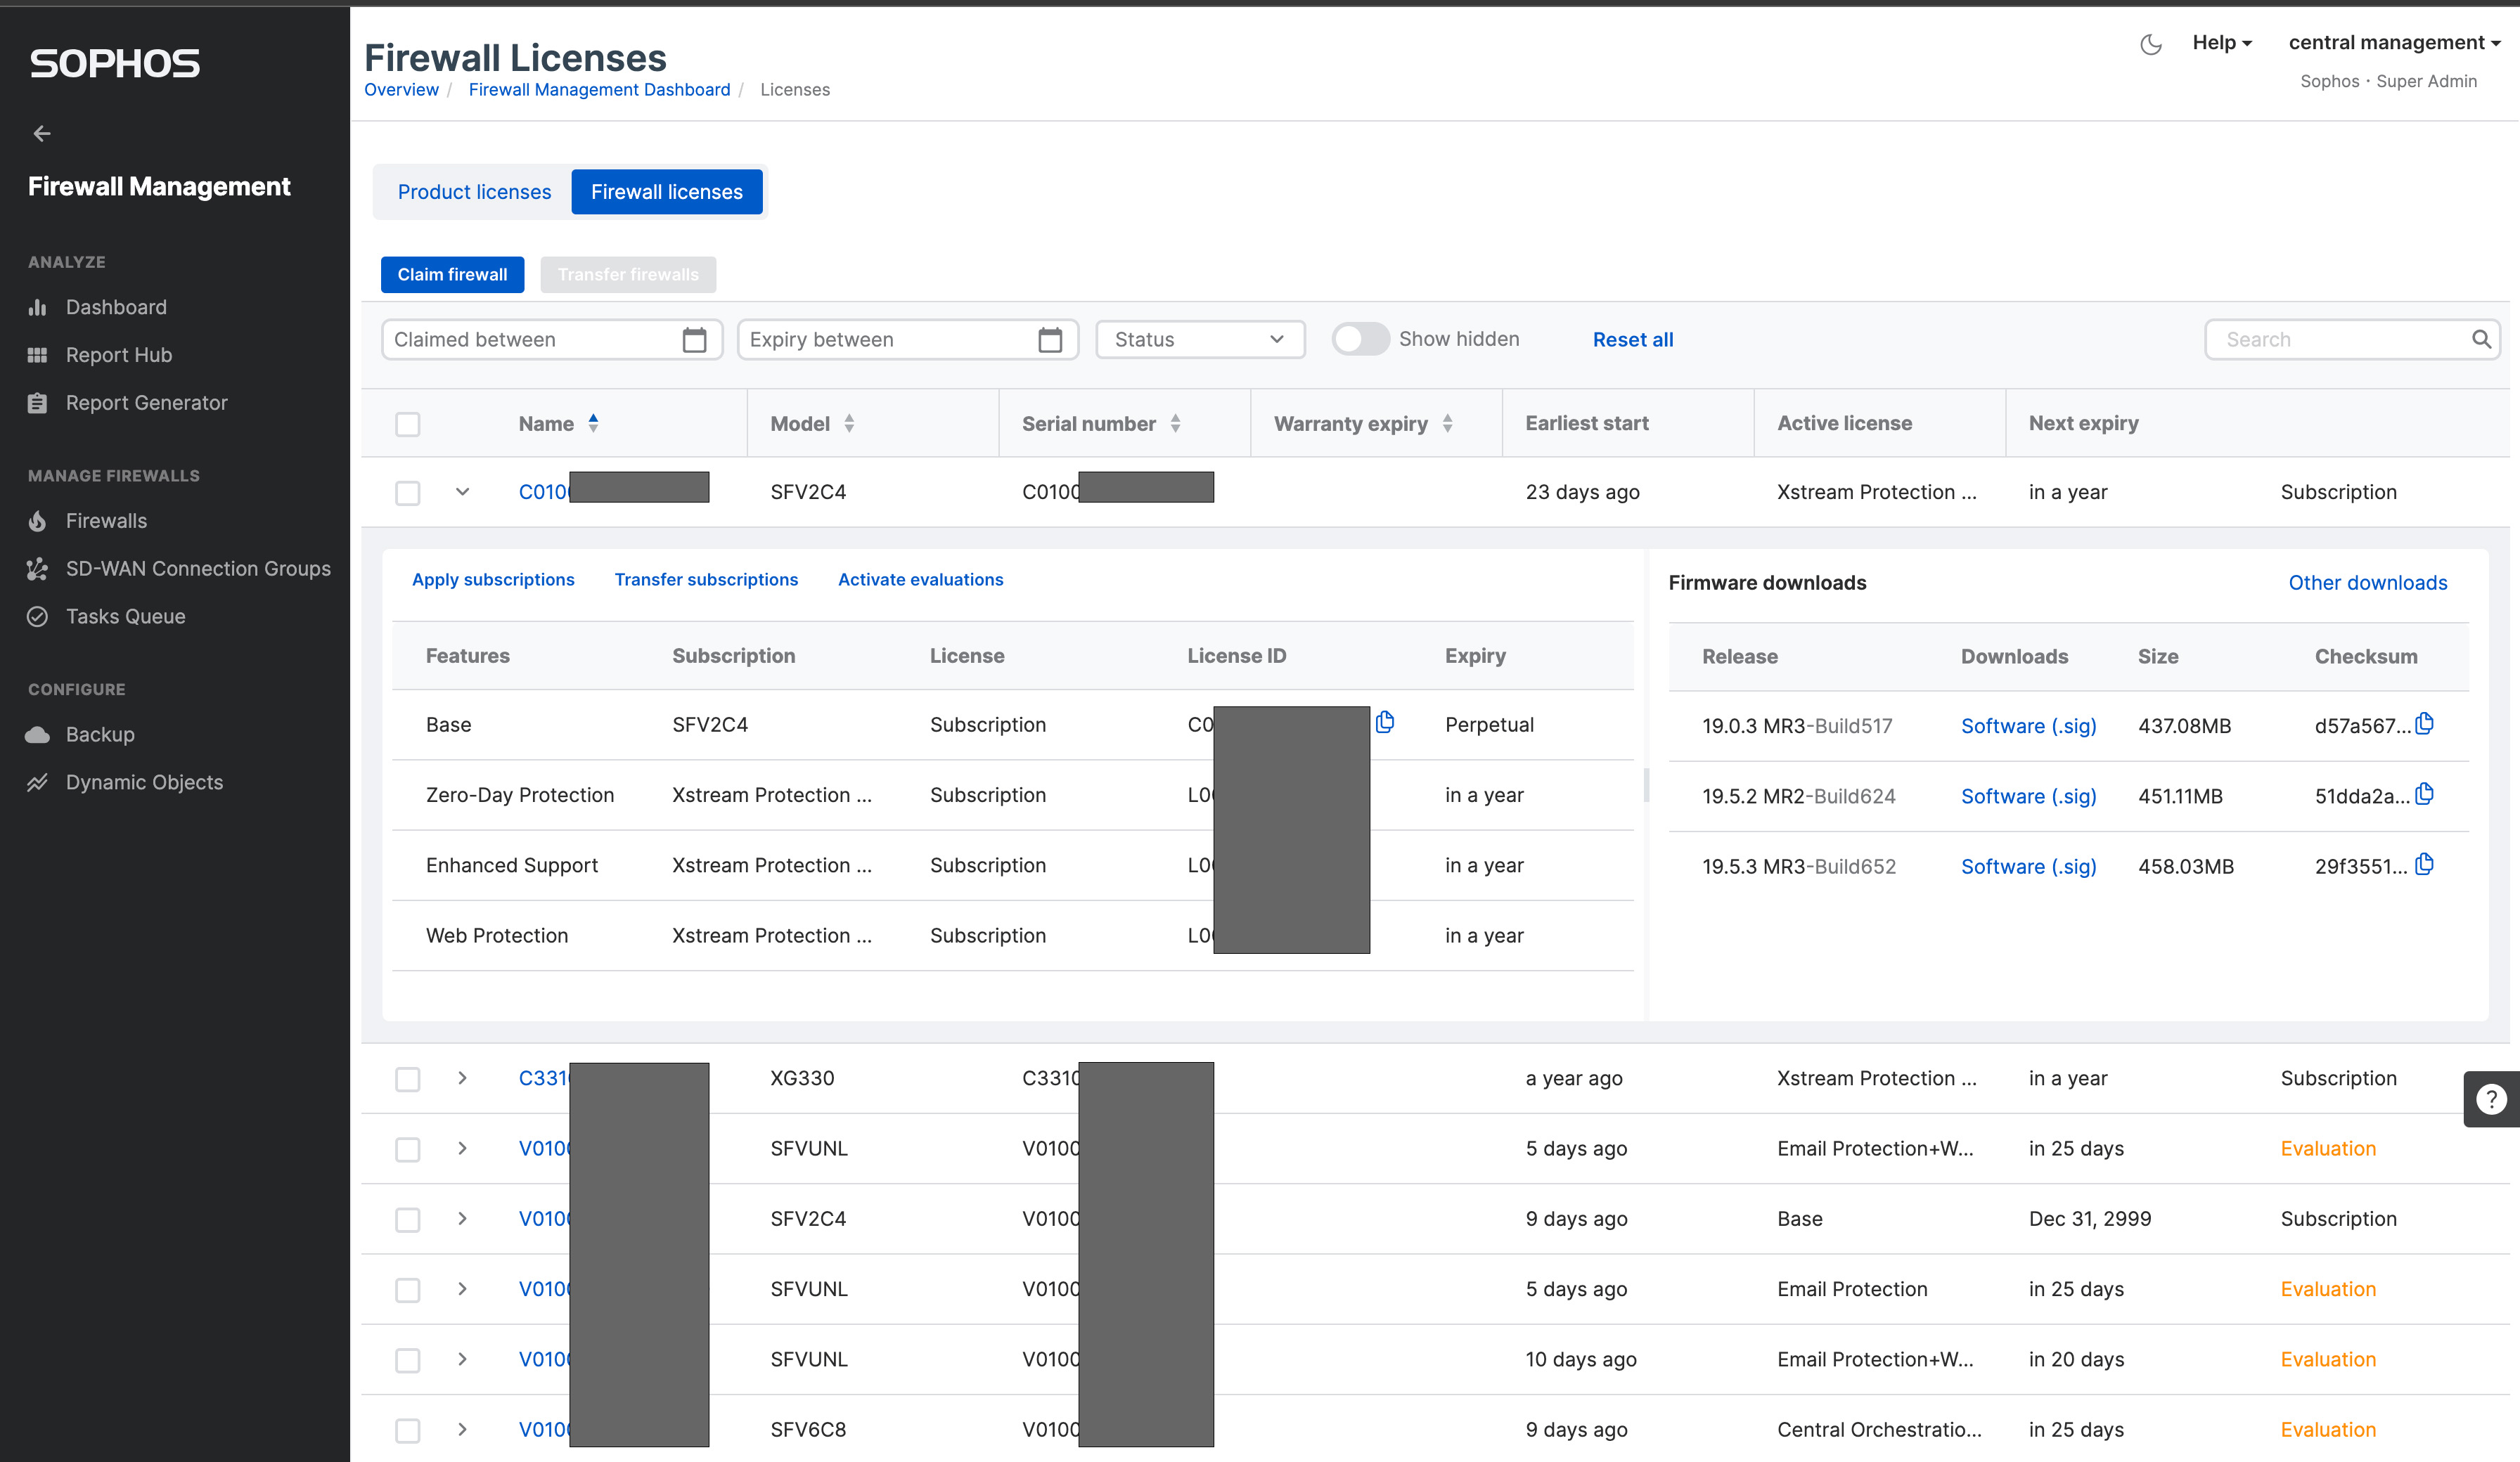Viewport: 2520px width, 1462px height.
Task: Check the C331 row checkbox
Action: pyautogui.click(x=407, y=1078)
